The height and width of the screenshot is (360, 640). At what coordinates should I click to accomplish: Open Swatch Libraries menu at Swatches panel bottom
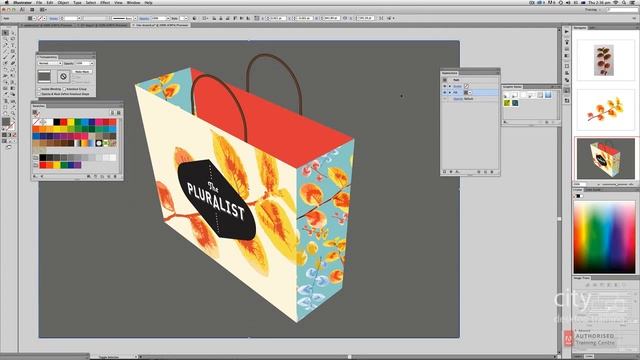(x=35, y=176)
